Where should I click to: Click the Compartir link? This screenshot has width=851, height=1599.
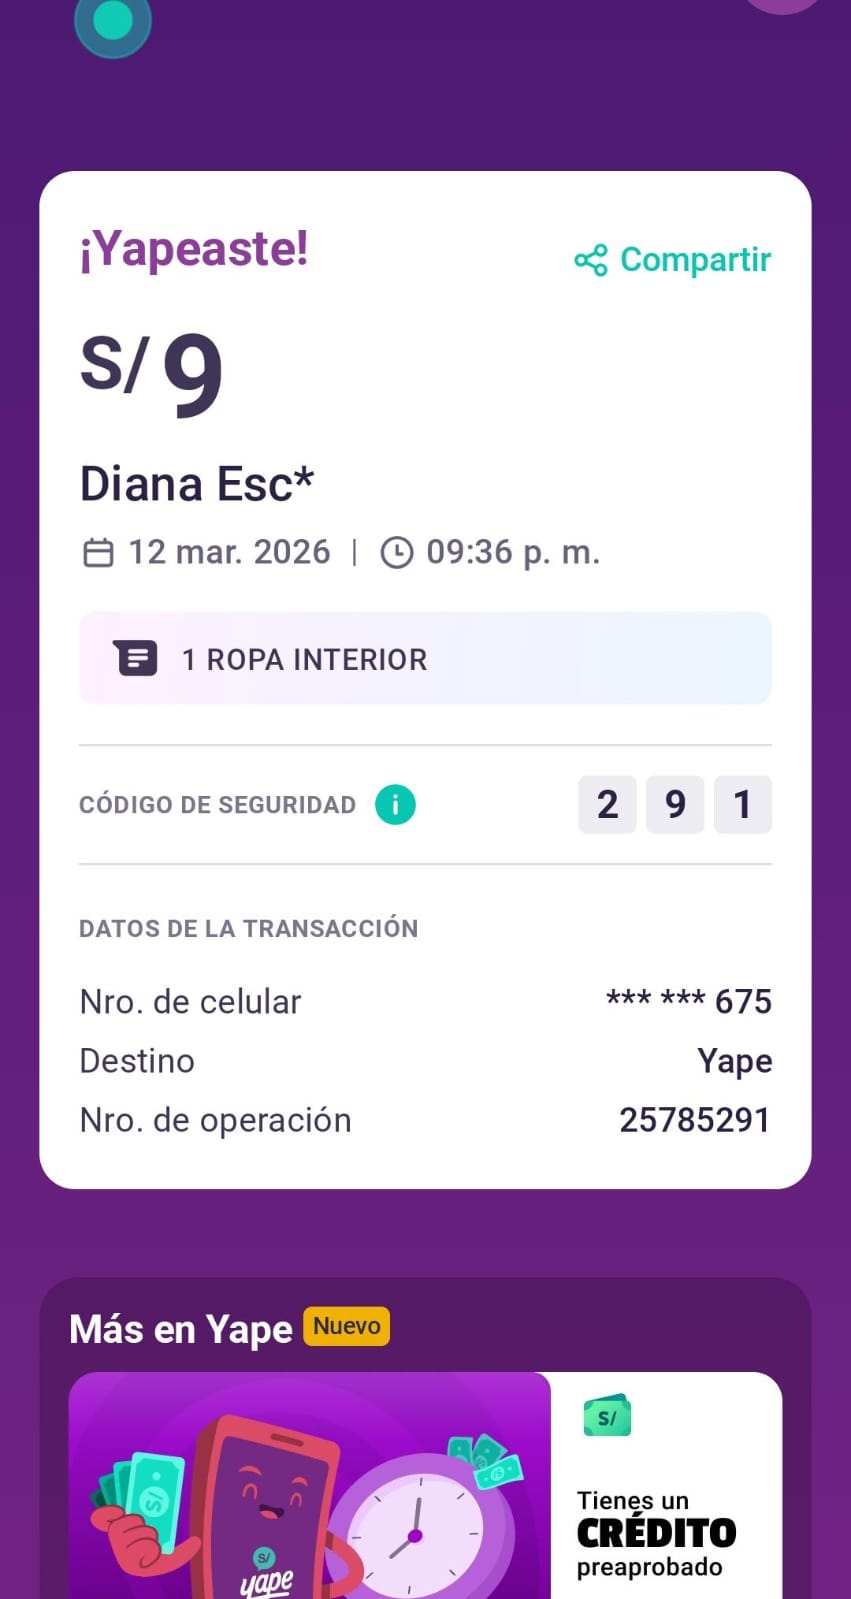tap(695, 260)
